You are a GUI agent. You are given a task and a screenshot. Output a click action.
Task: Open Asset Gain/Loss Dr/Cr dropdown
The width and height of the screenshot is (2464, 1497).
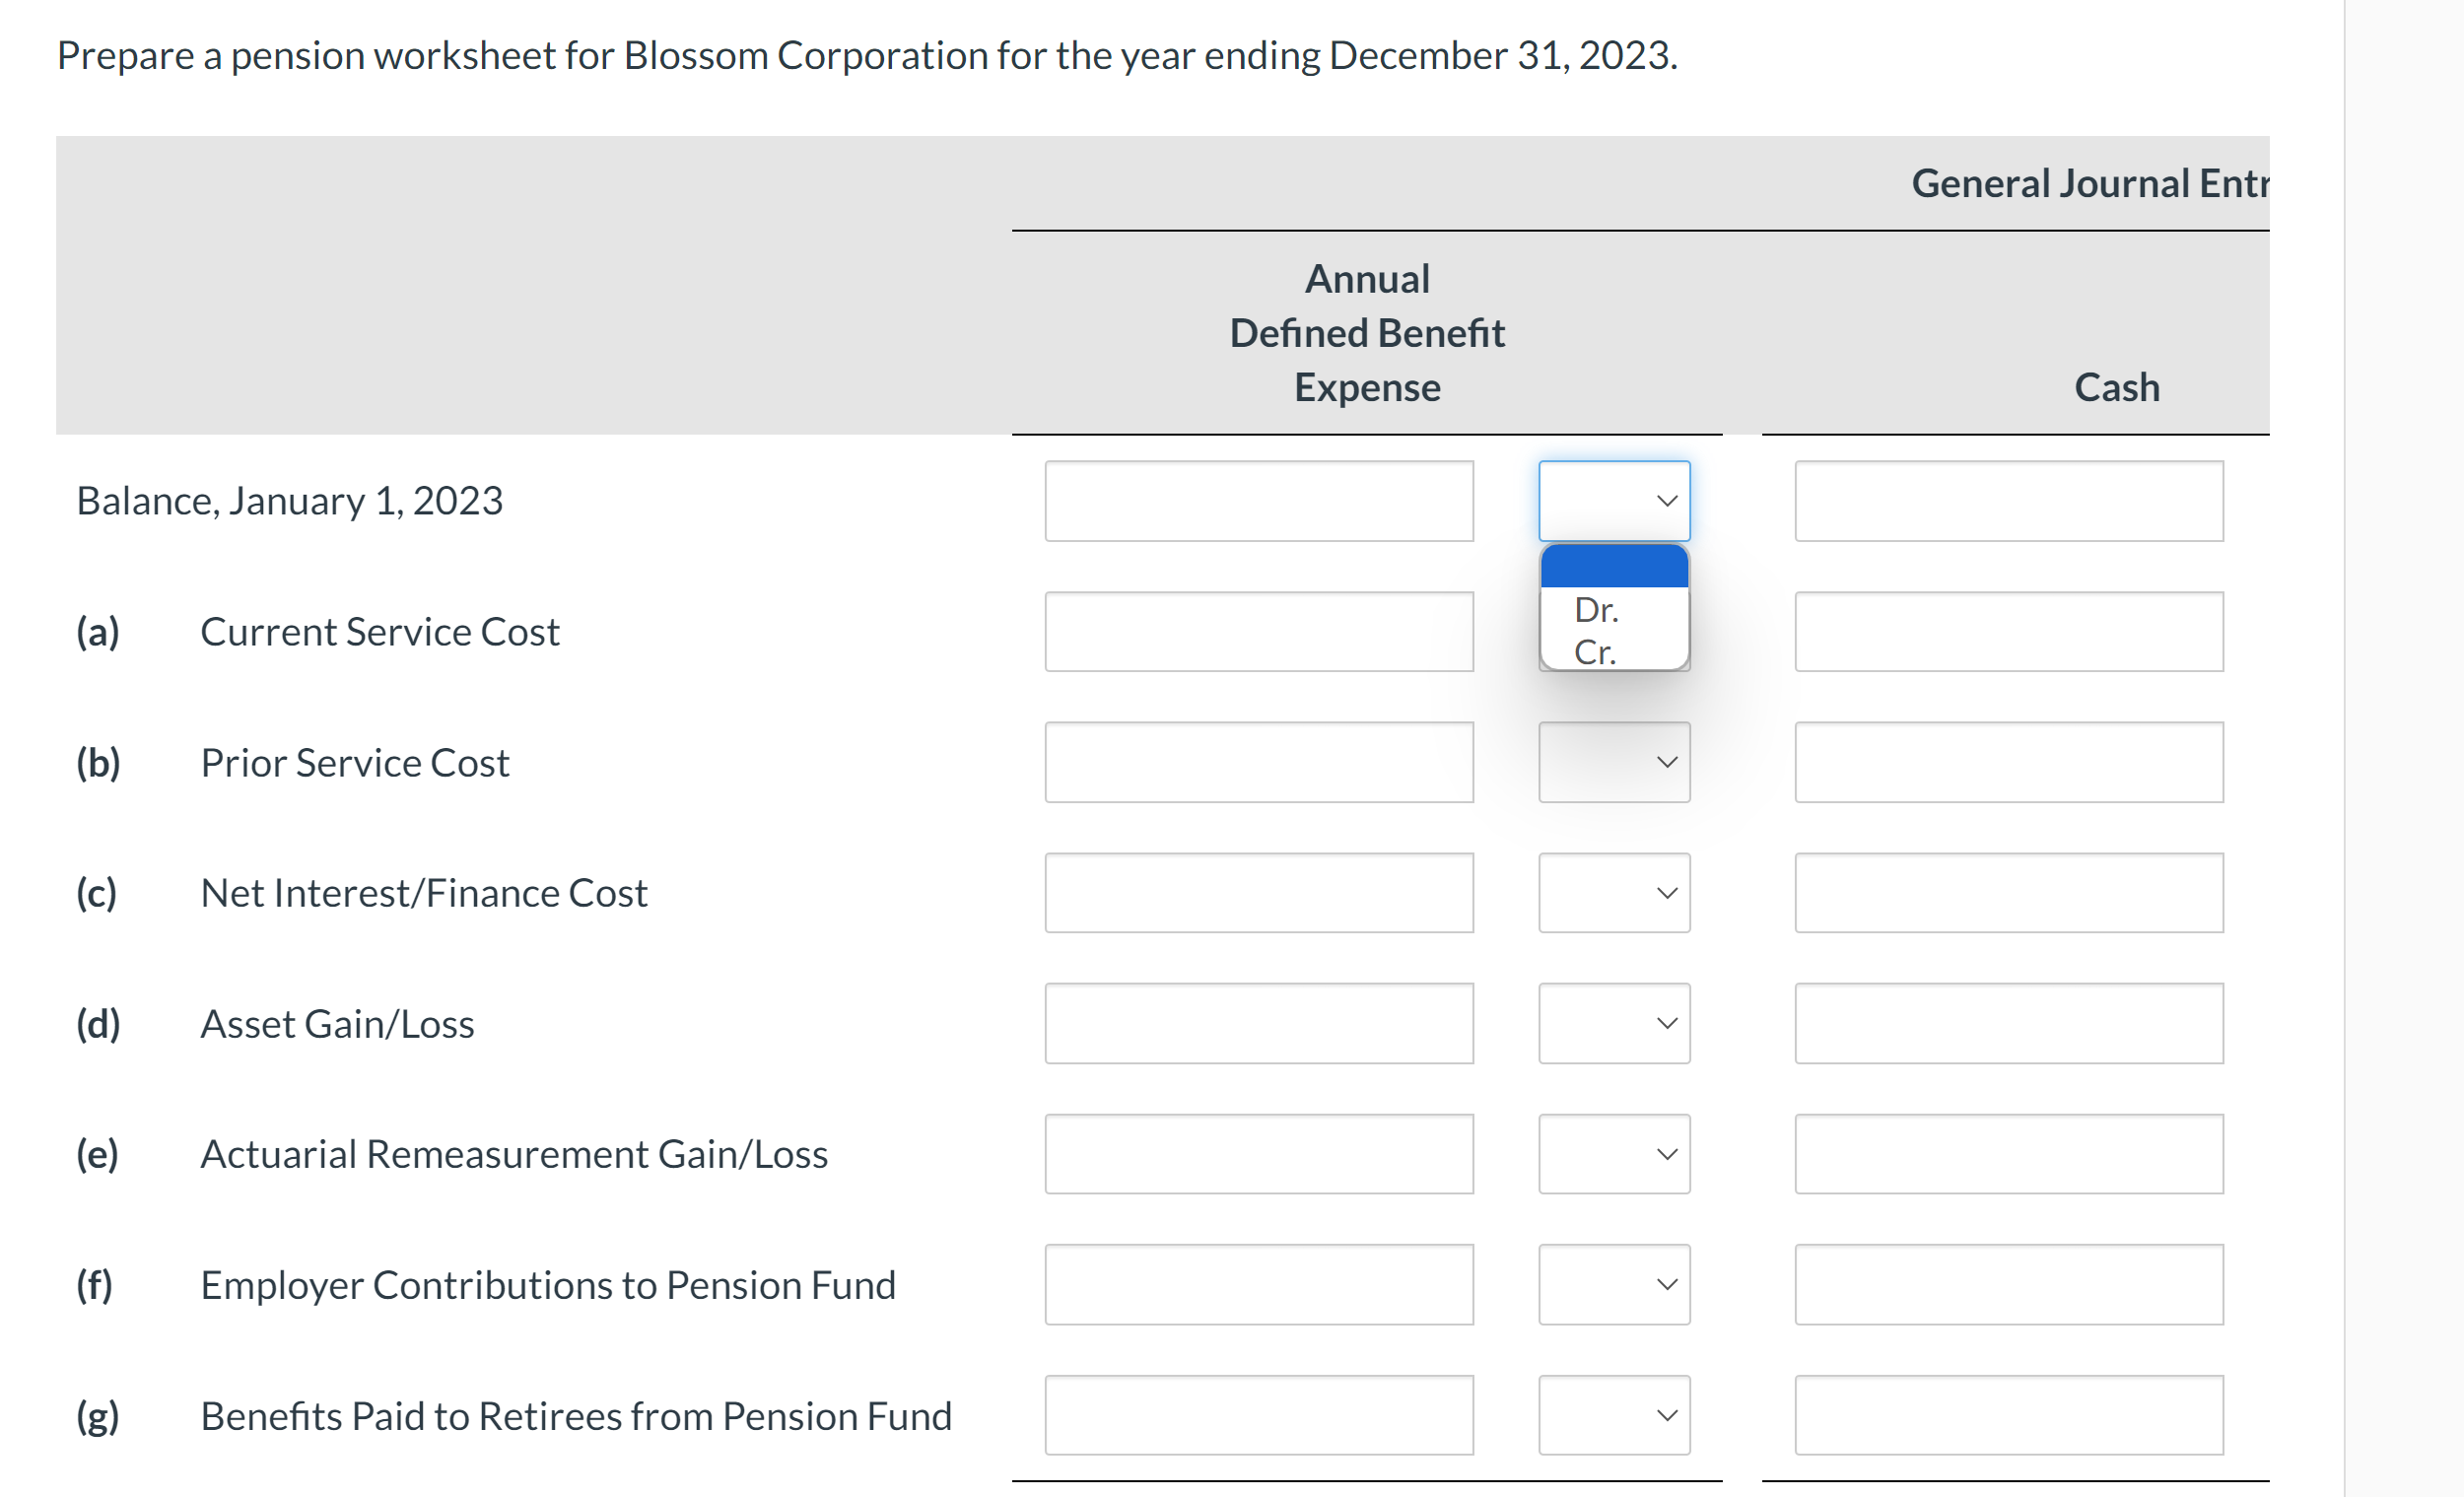(1613, 1023)
